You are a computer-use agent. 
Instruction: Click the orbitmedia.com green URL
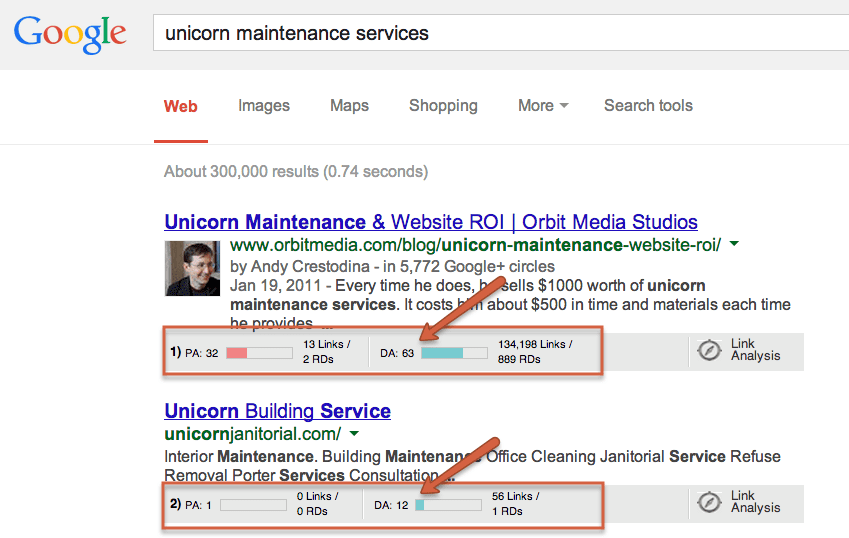475,245
